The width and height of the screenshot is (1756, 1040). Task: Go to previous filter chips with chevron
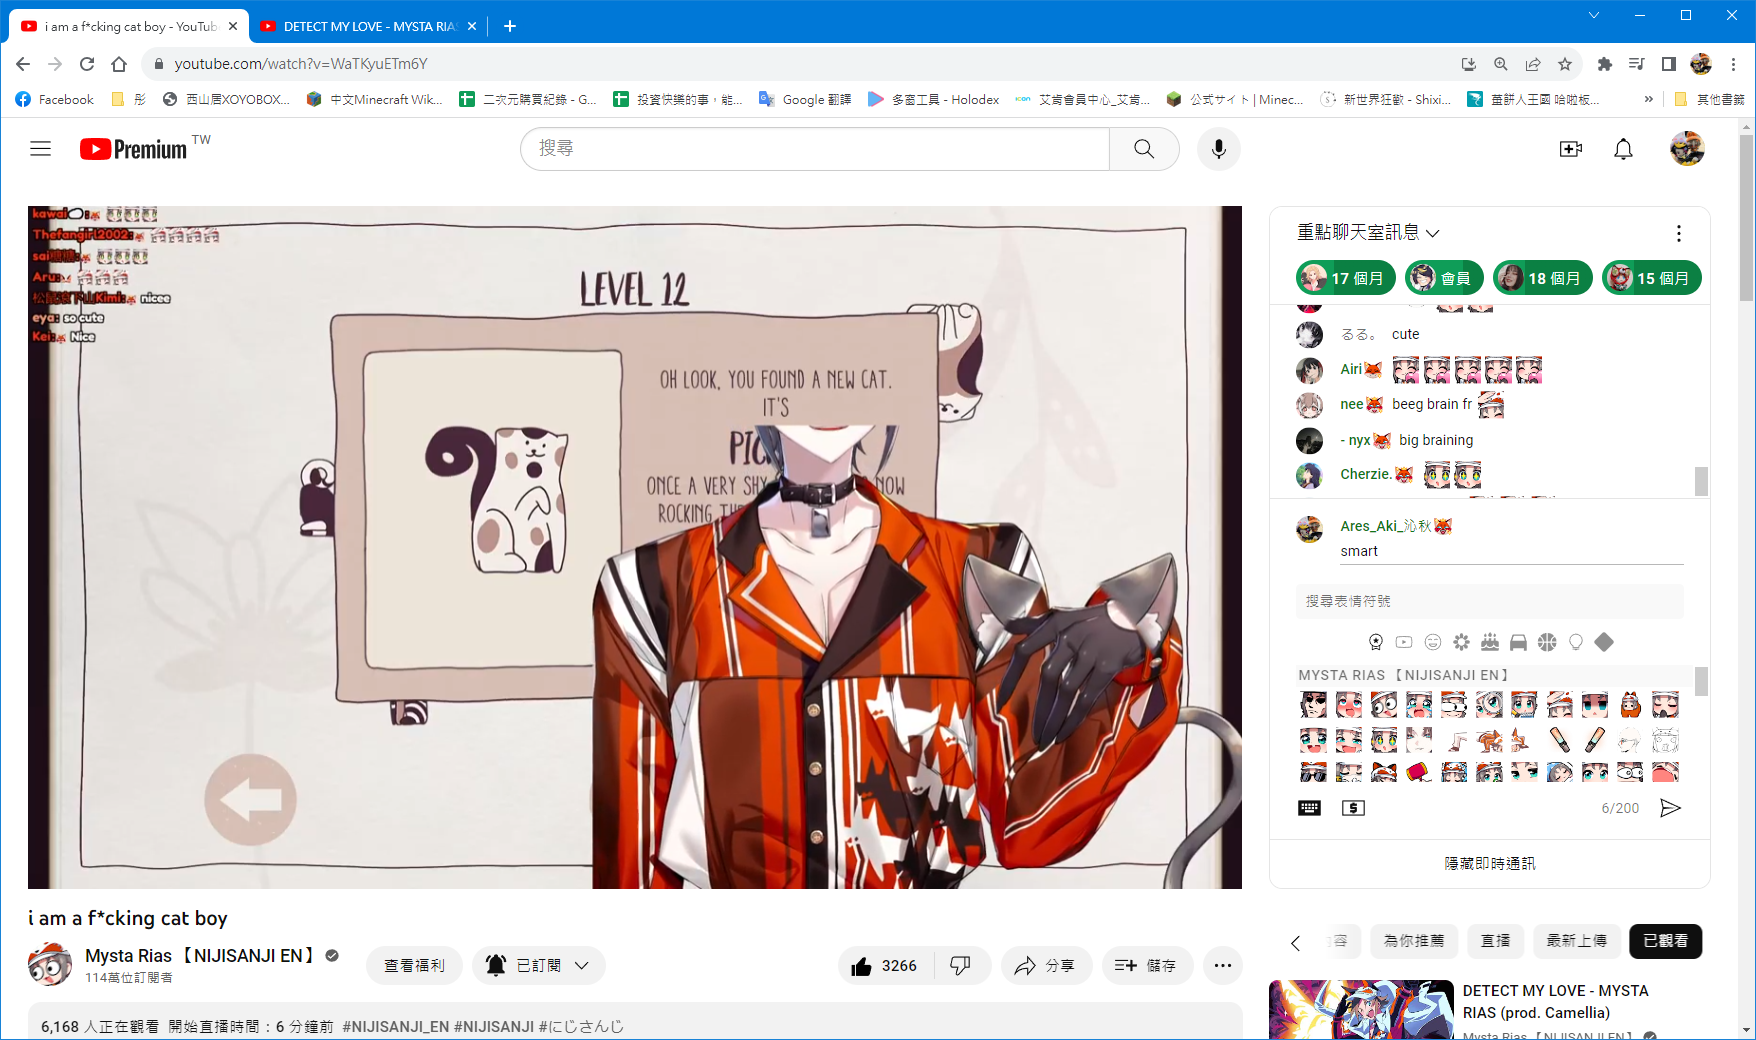(x=1296, y=943)
